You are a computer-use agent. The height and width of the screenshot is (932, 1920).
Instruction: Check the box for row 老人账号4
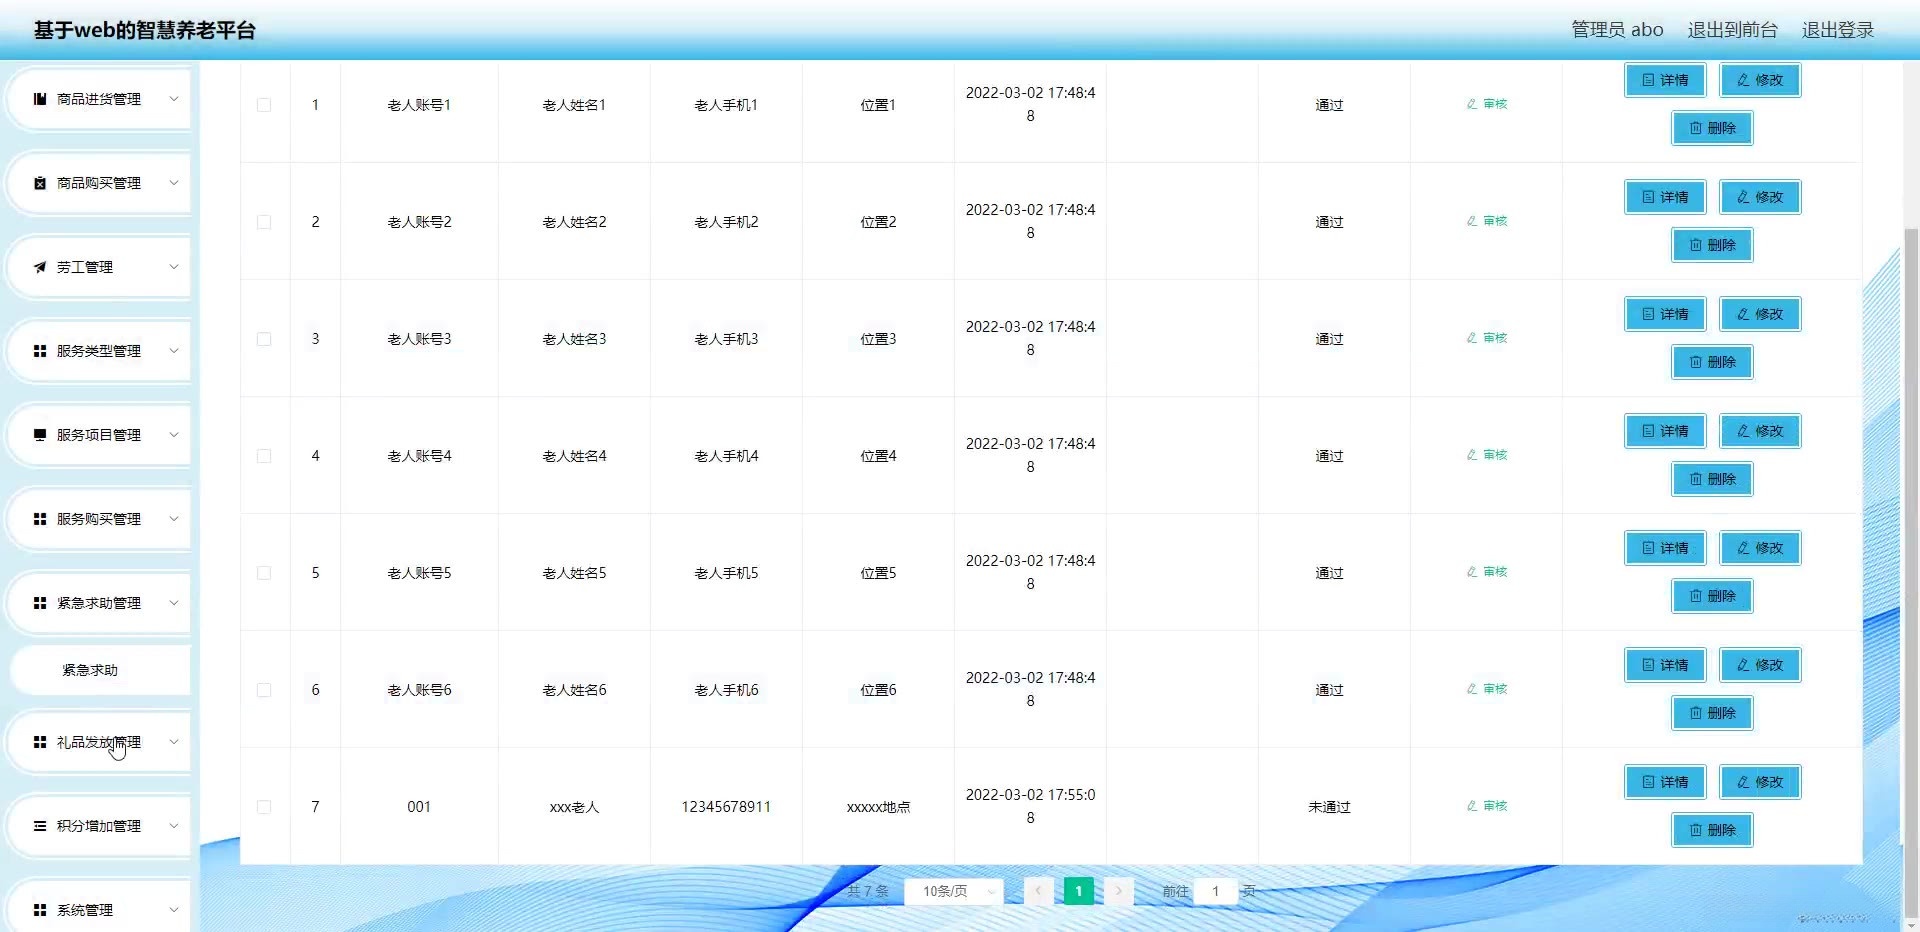[x=264, y=456]
